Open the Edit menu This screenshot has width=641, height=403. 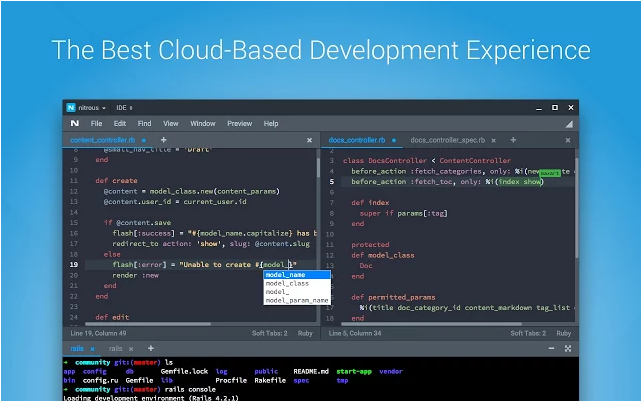pos(120,123)
